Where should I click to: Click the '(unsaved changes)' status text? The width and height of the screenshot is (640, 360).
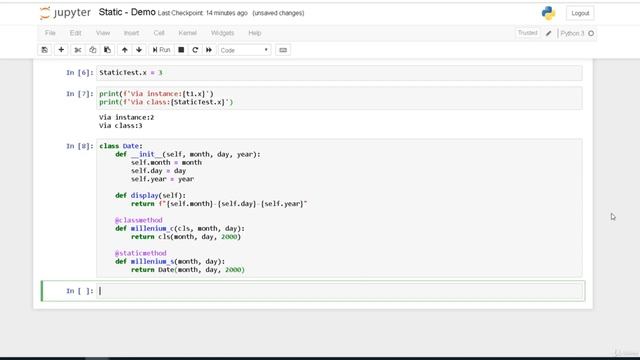(x=278, y=13)
